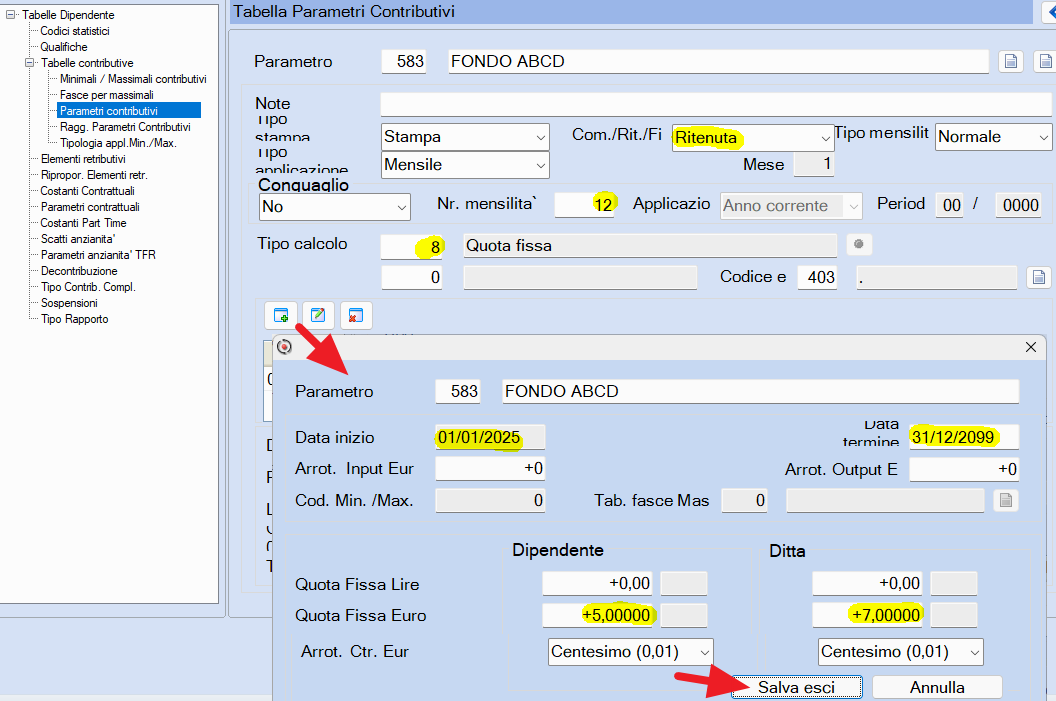1056x701 pixels.
Task: Open the Tipo mensilit dropdown showing Normale
Action: (x=993, y=137)
